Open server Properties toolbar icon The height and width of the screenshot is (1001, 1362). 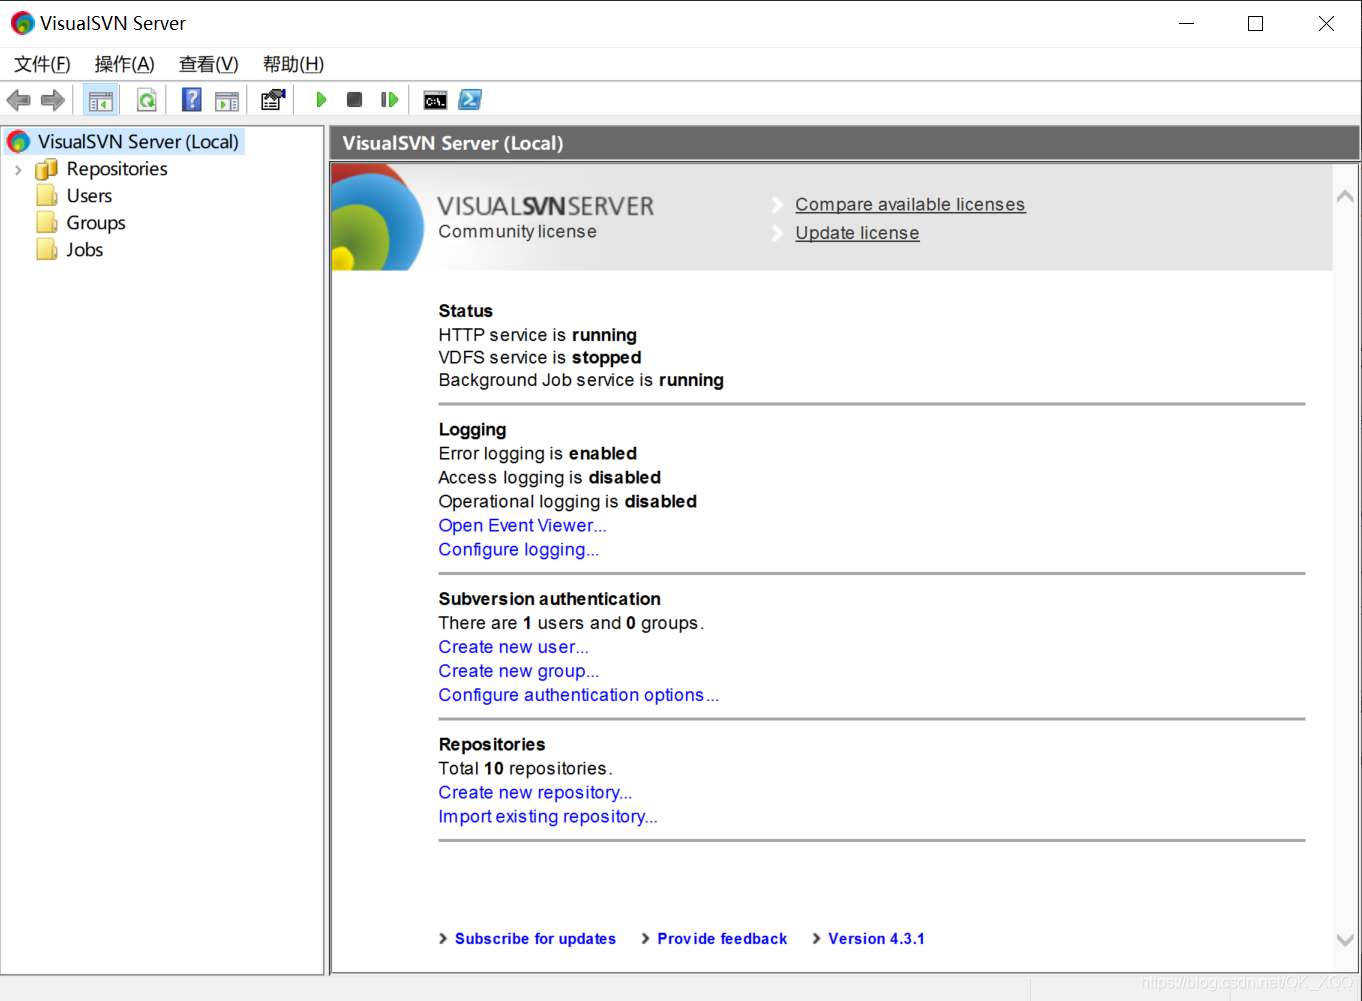point(273,100)
